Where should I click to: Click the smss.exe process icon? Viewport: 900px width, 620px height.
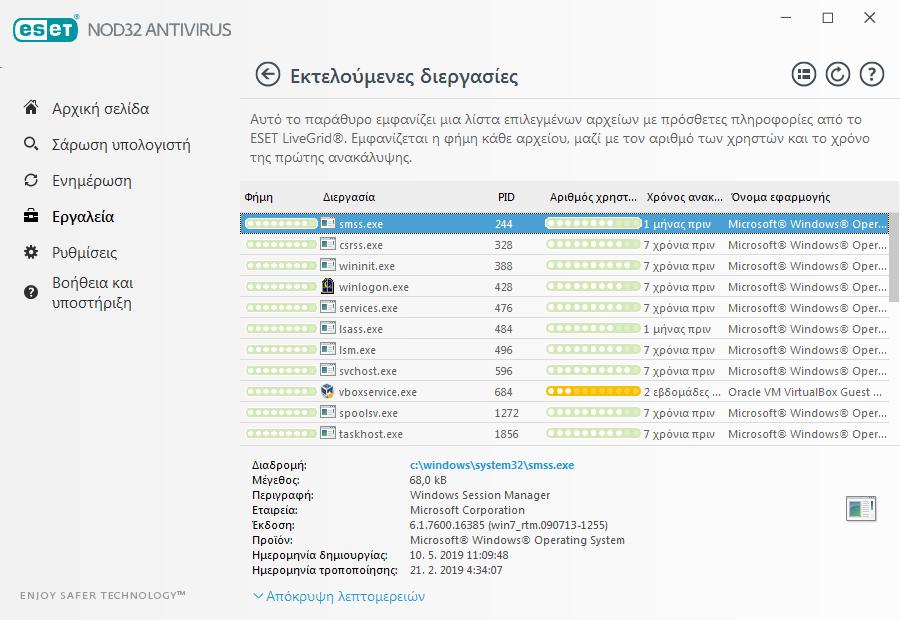328,223
